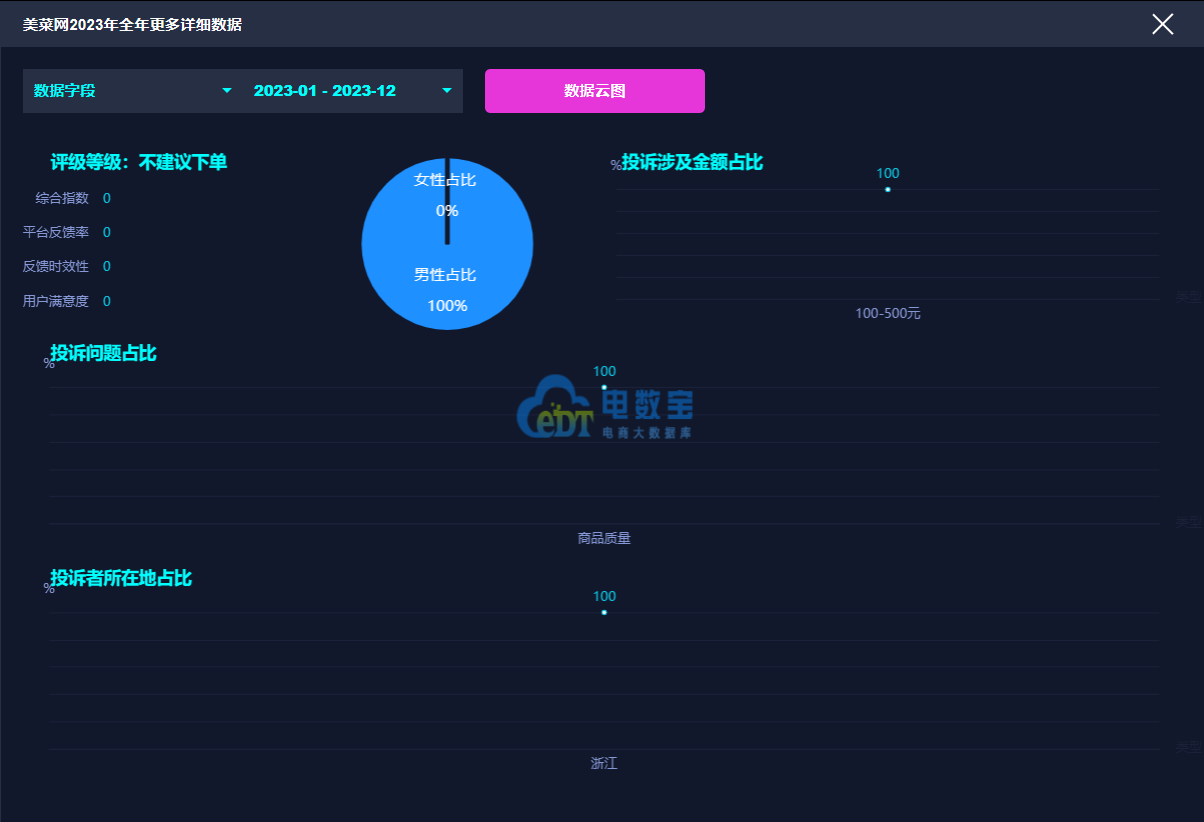Click the 用户满意度 label
Screen dimensions: 1204x822
[56, 301]
